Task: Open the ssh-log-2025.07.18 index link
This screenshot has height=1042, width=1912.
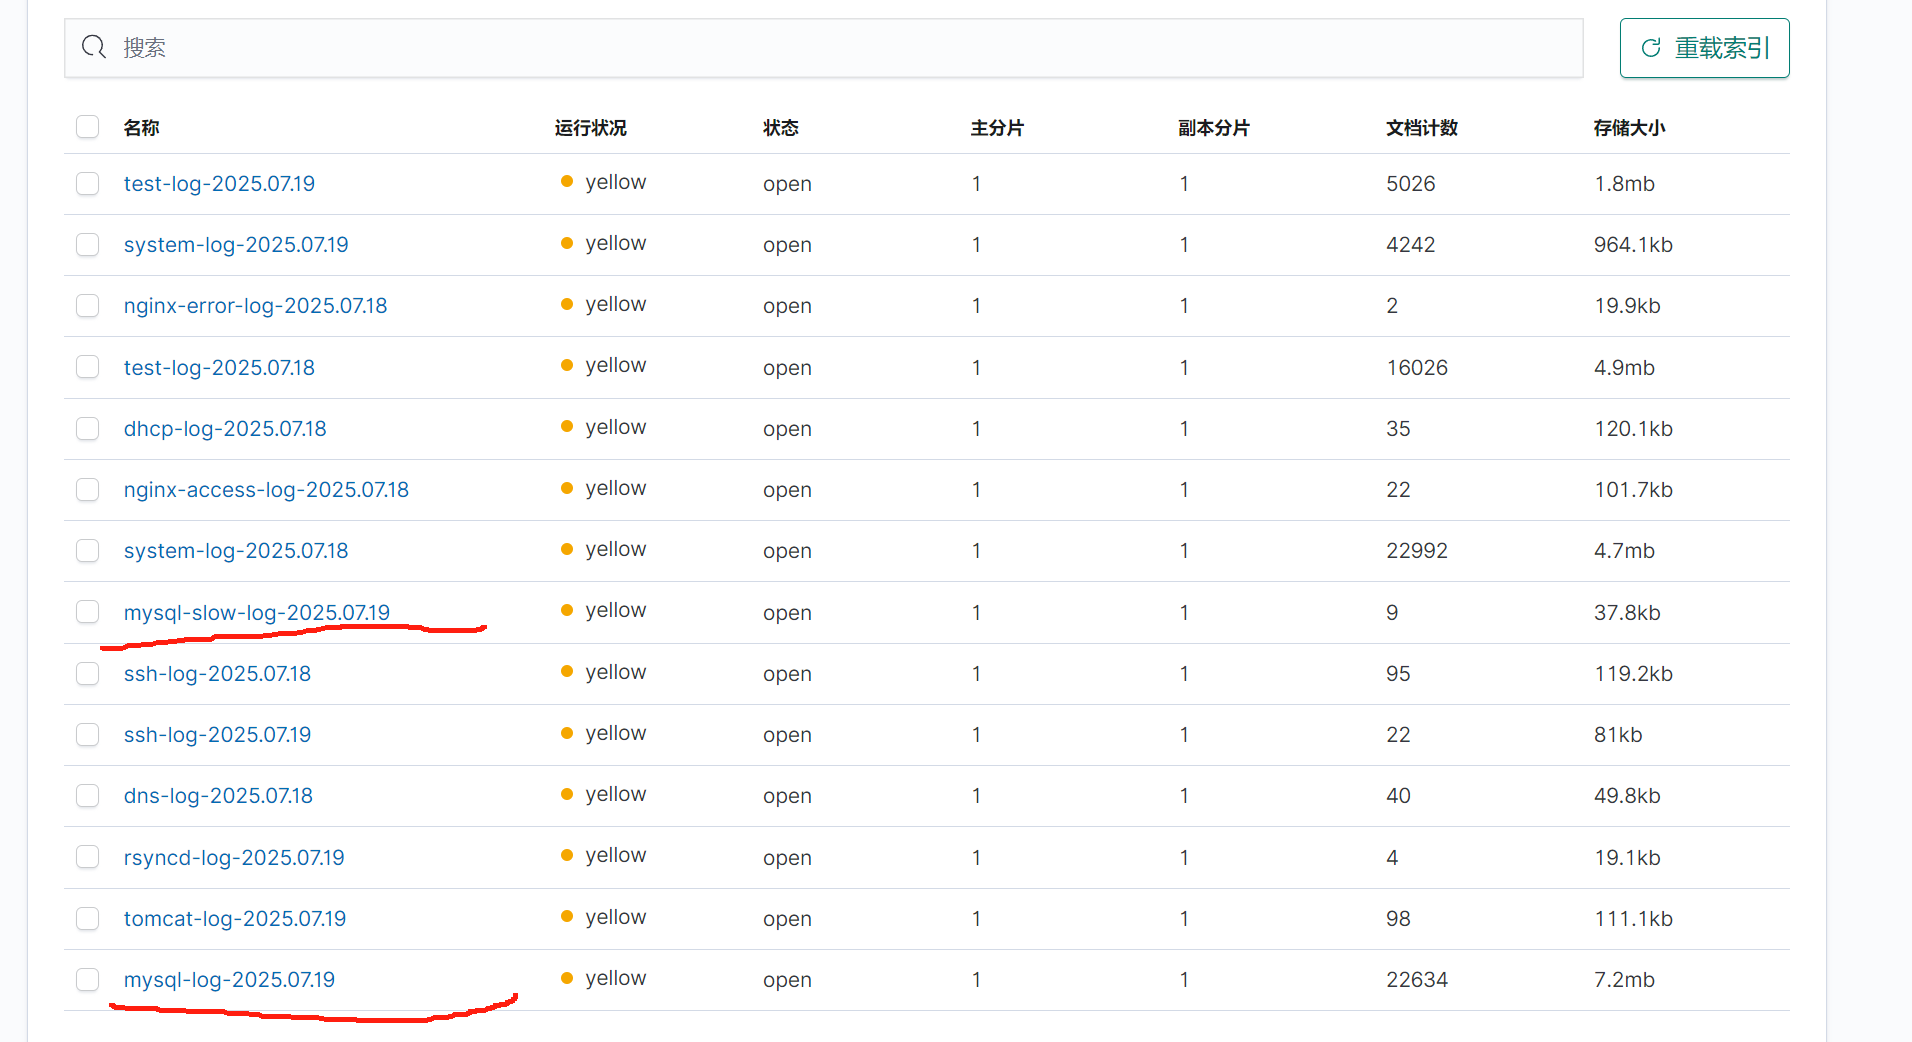Action: [217, 674]
